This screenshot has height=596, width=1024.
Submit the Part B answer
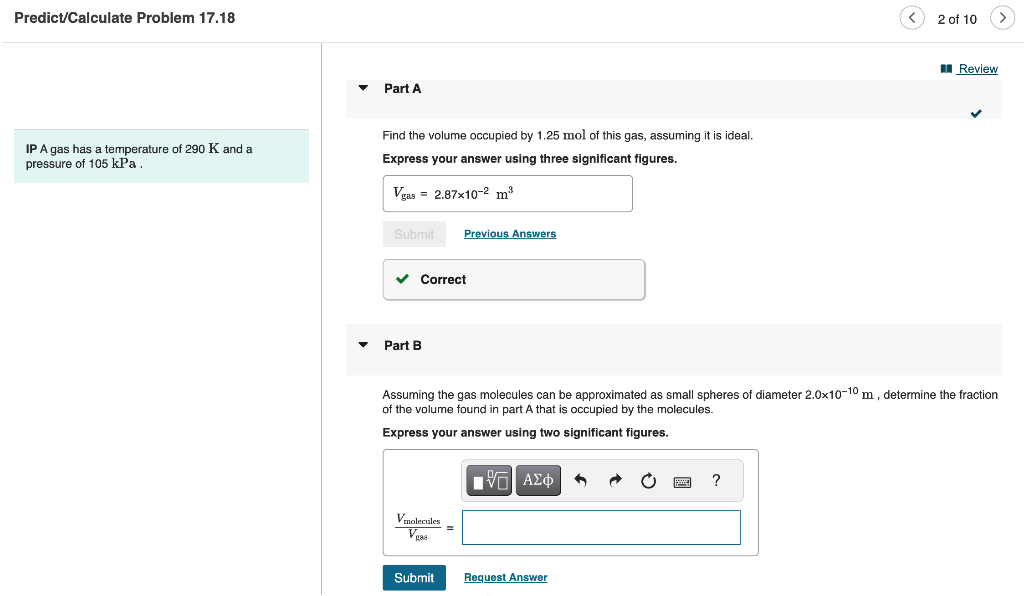(x=414, y=577)
